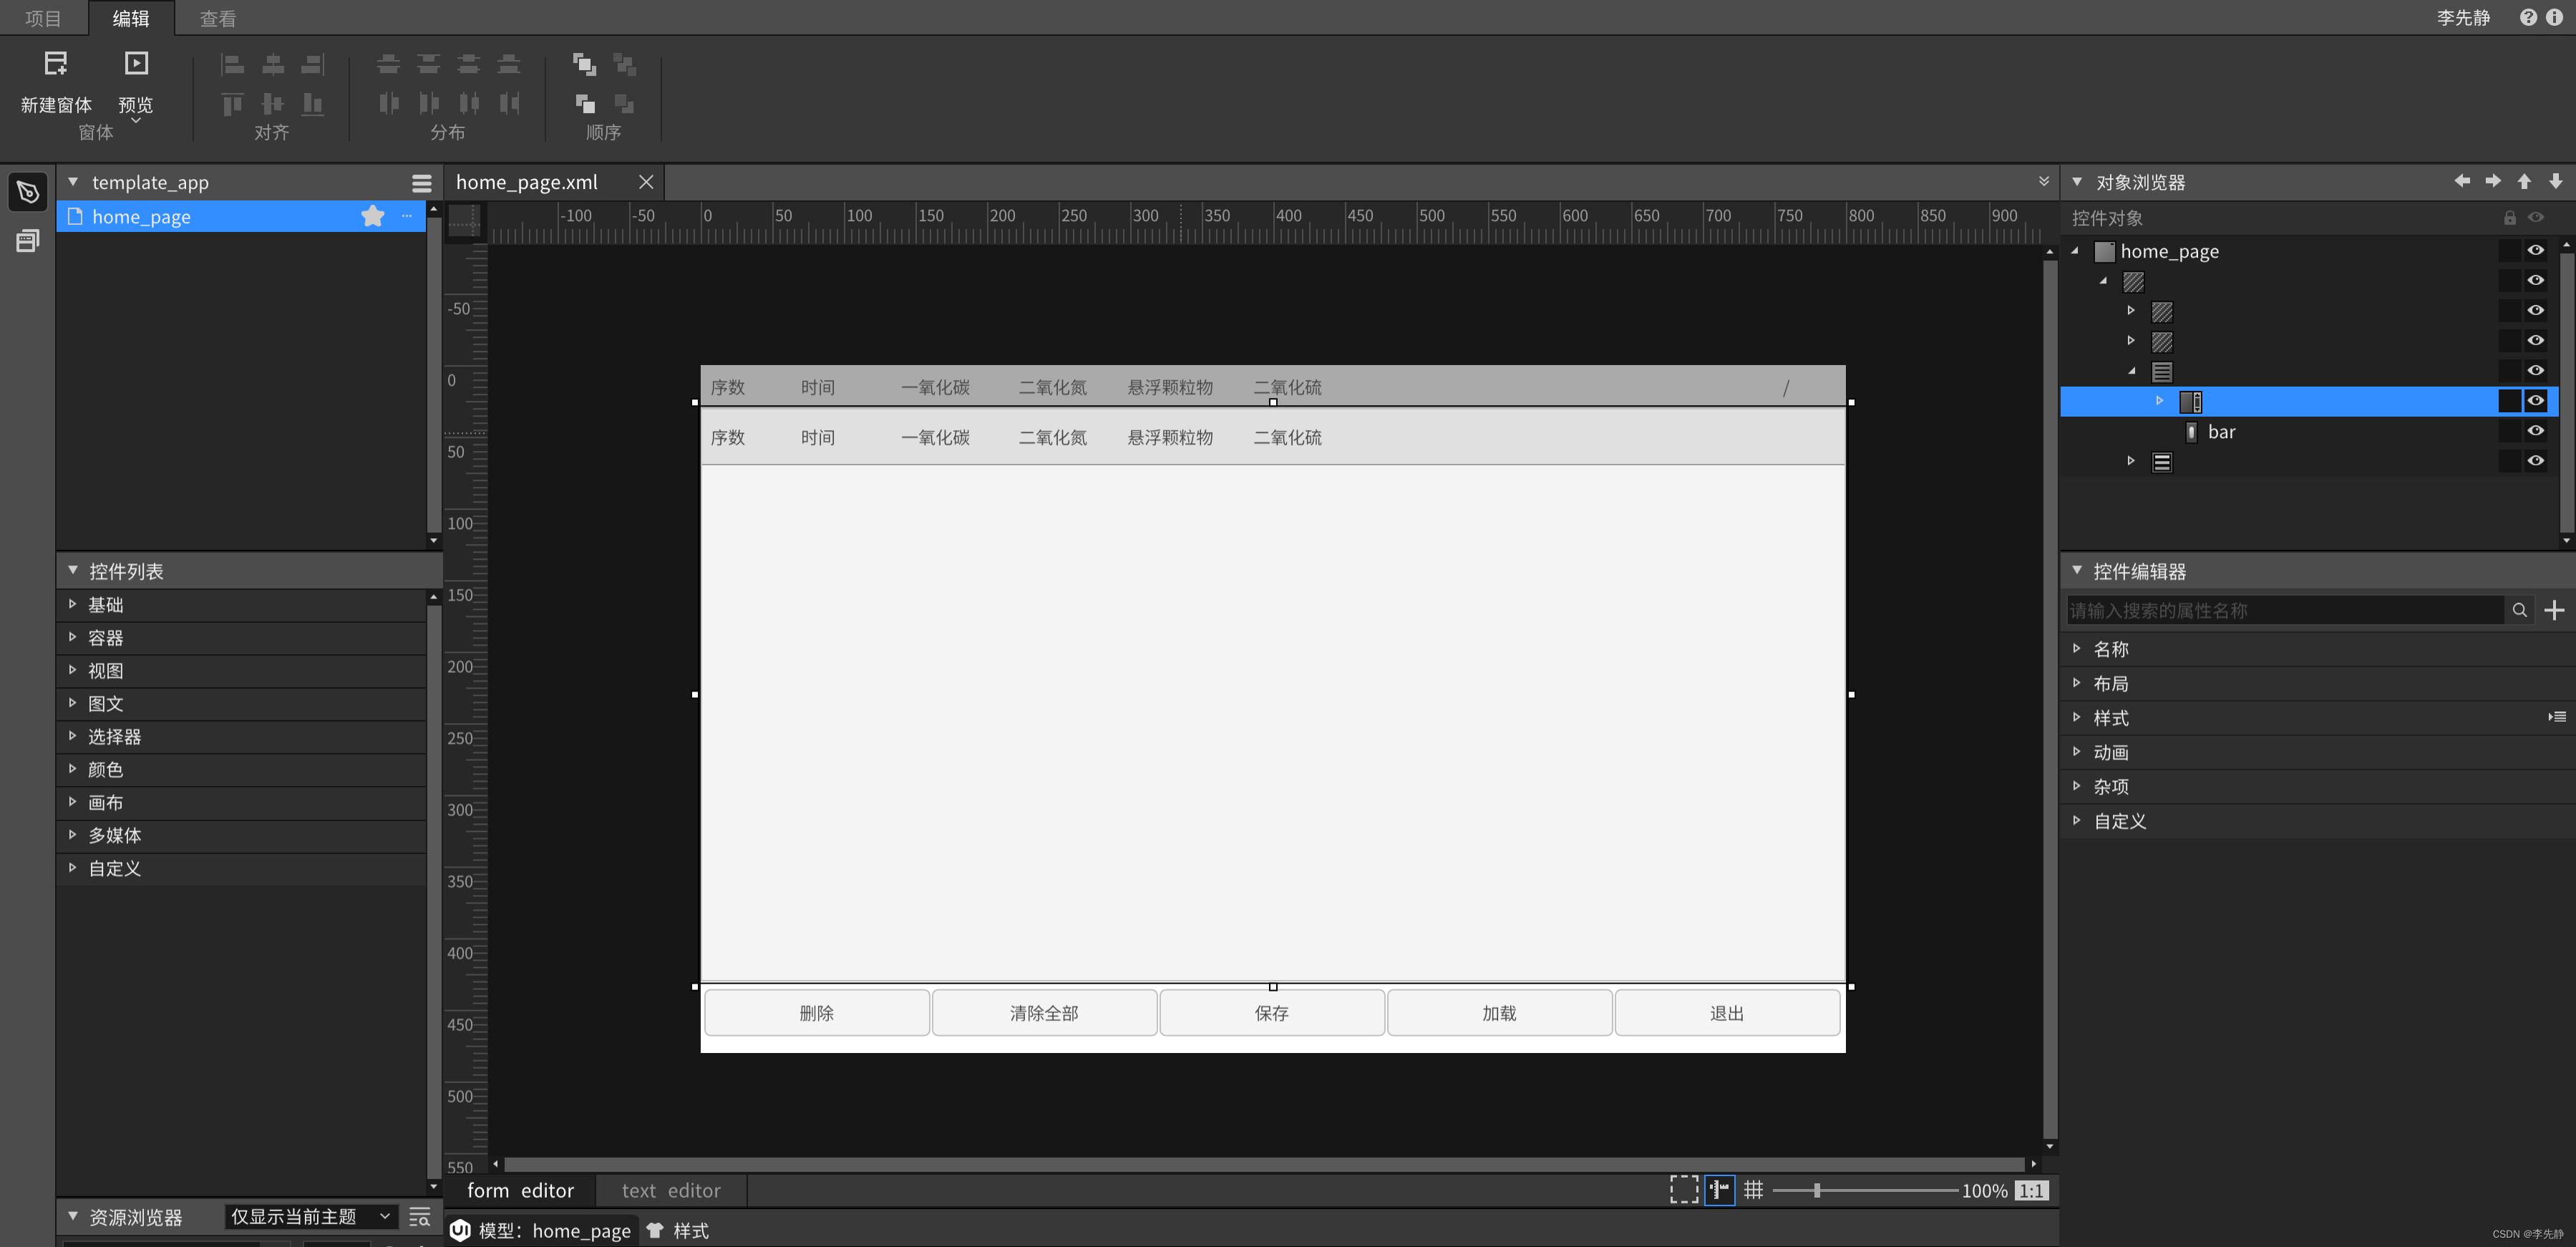The width and height of the screenshot is (2576, 1247).
Task: Close the home_page.xml tab
Action: (x=646, y=182)
